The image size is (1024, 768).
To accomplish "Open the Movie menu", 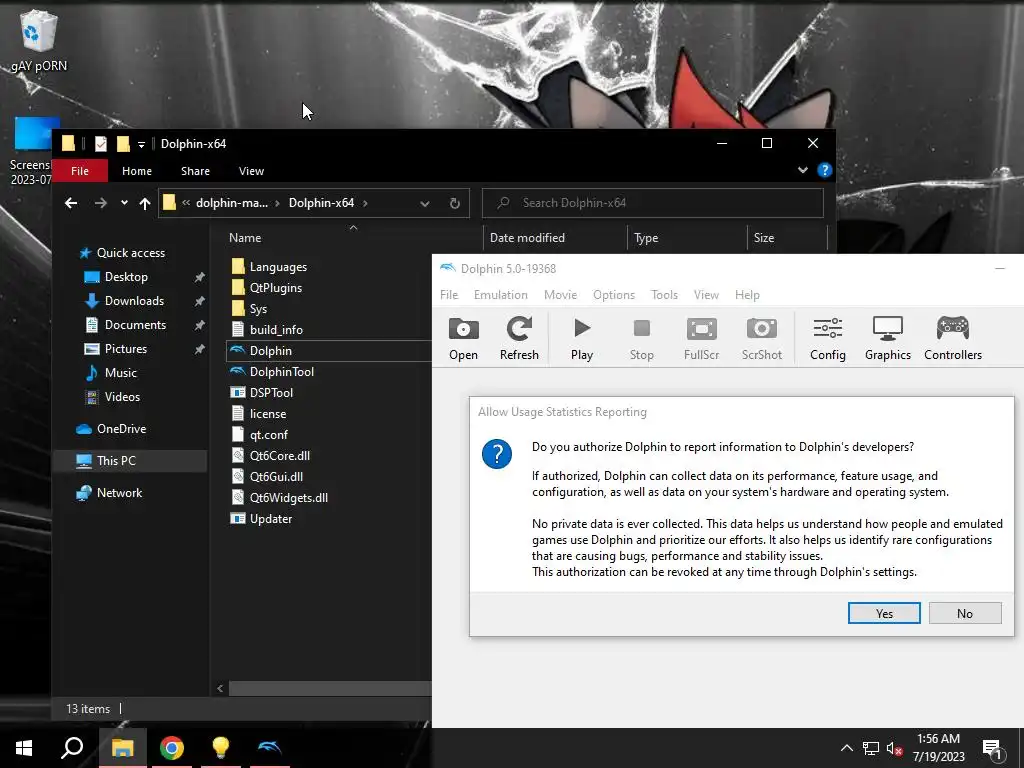I will (x=560, y=295).
